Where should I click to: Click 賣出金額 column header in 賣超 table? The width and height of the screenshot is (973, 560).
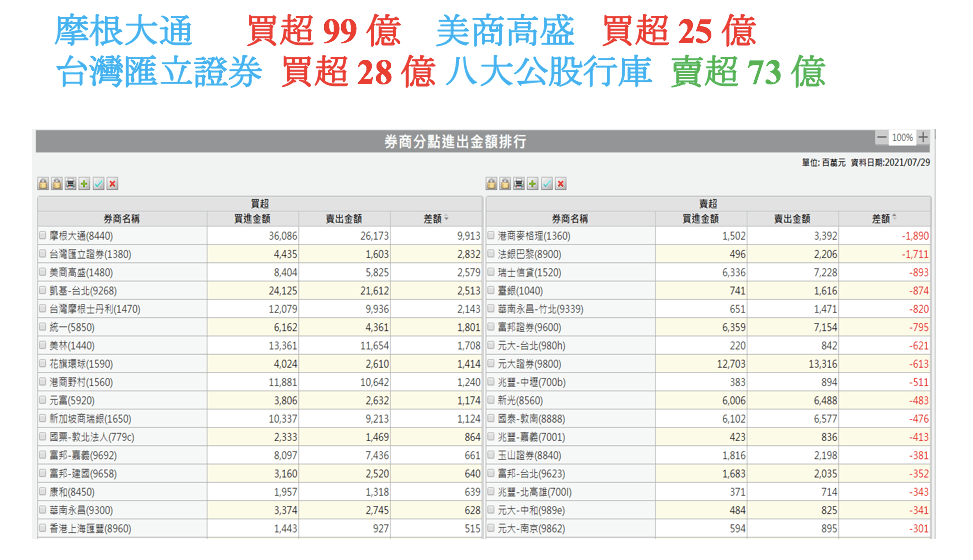click(792, 219)
